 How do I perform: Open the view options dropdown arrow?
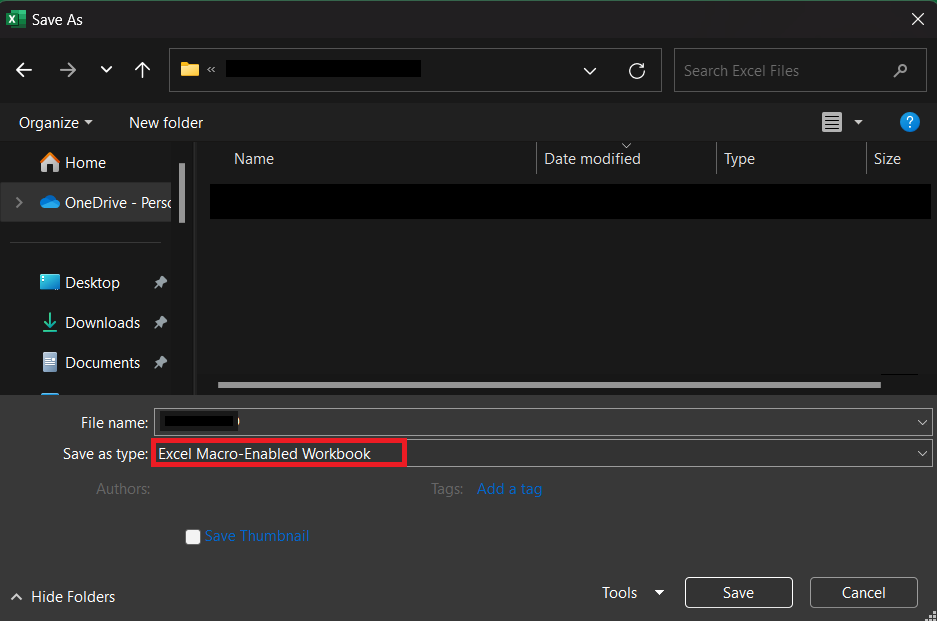859,122
